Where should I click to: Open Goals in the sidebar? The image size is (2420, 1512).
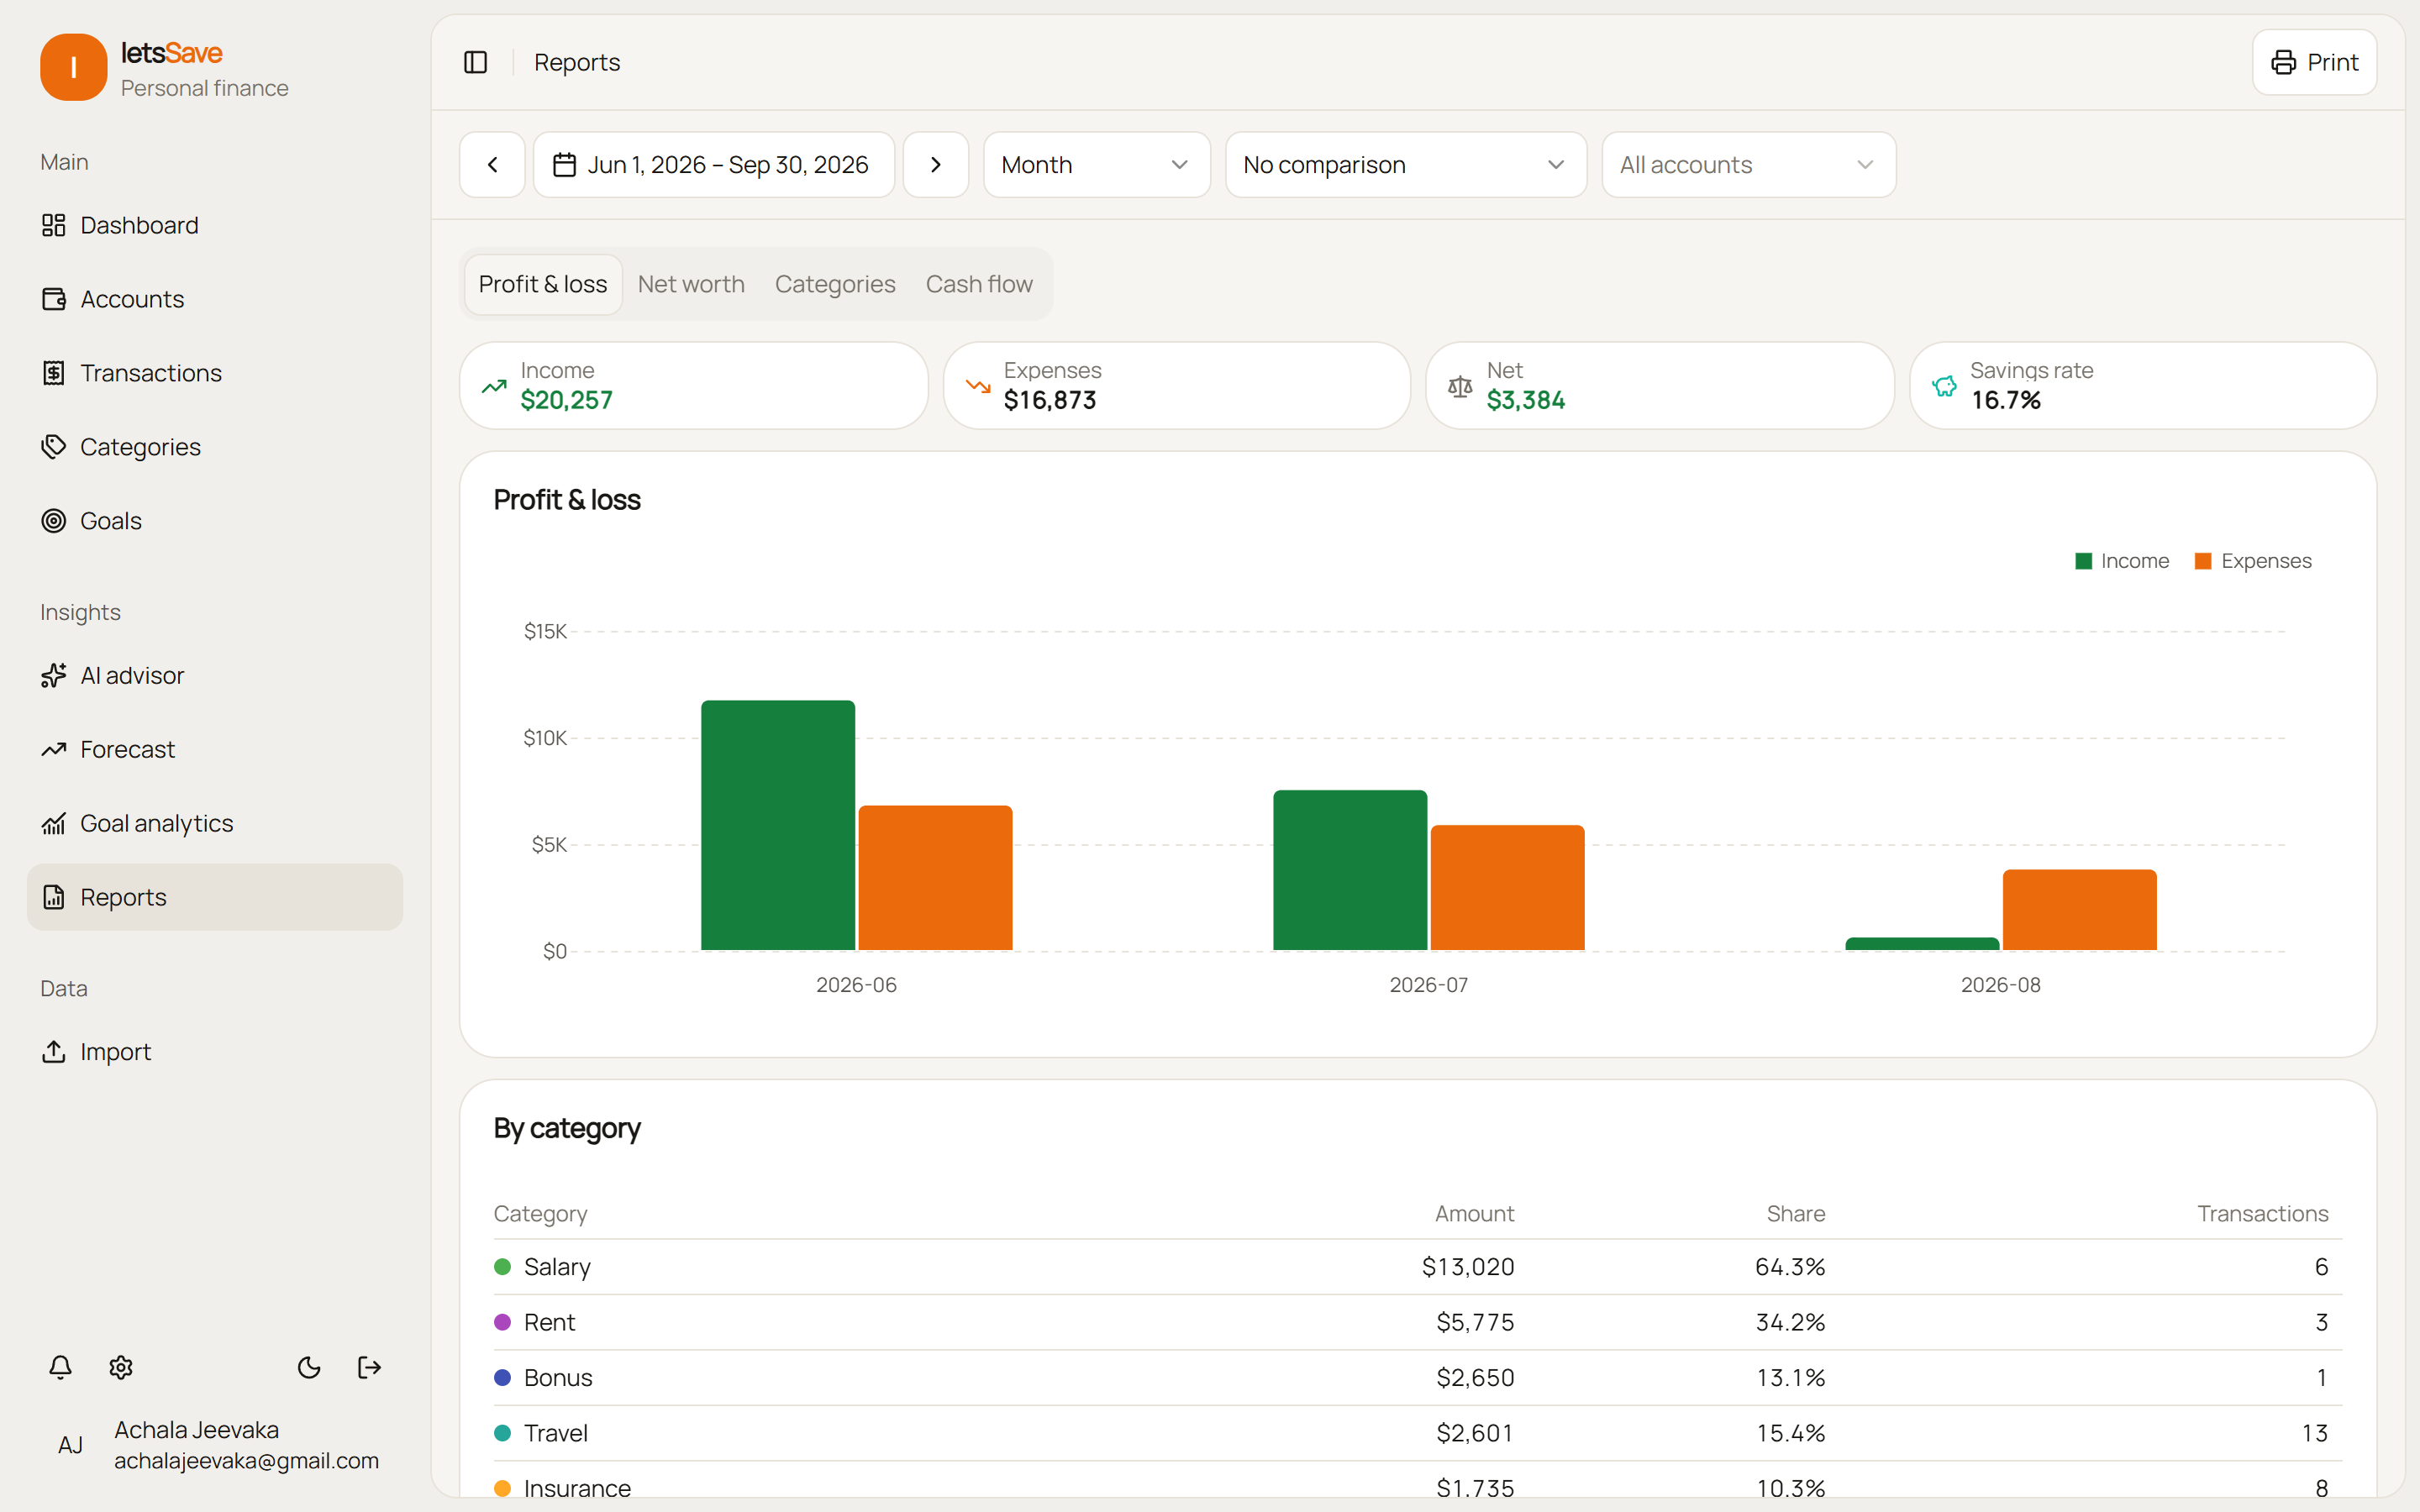pos(215,521)
